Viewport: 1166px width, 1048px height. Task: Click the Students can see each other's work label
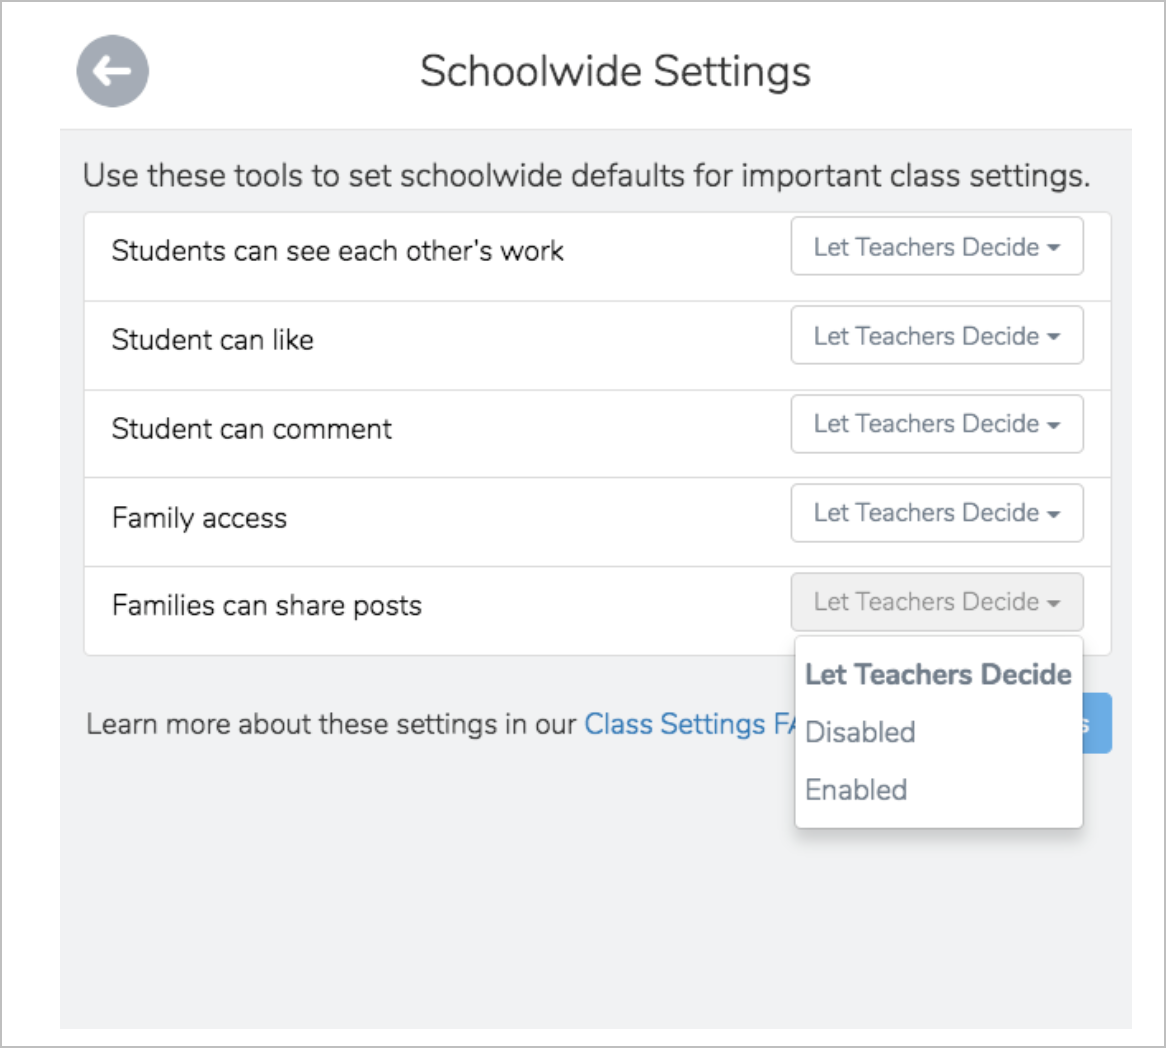click(337, 251)
